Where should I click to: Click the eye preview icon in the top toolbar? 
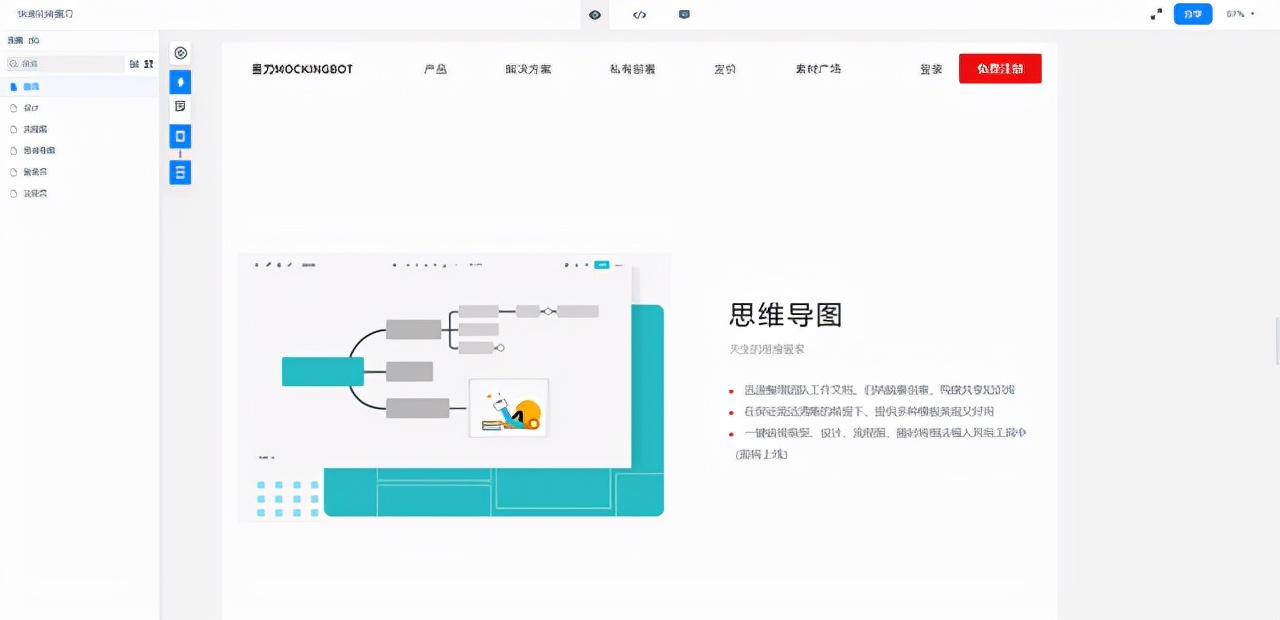[x=594, y=14]
